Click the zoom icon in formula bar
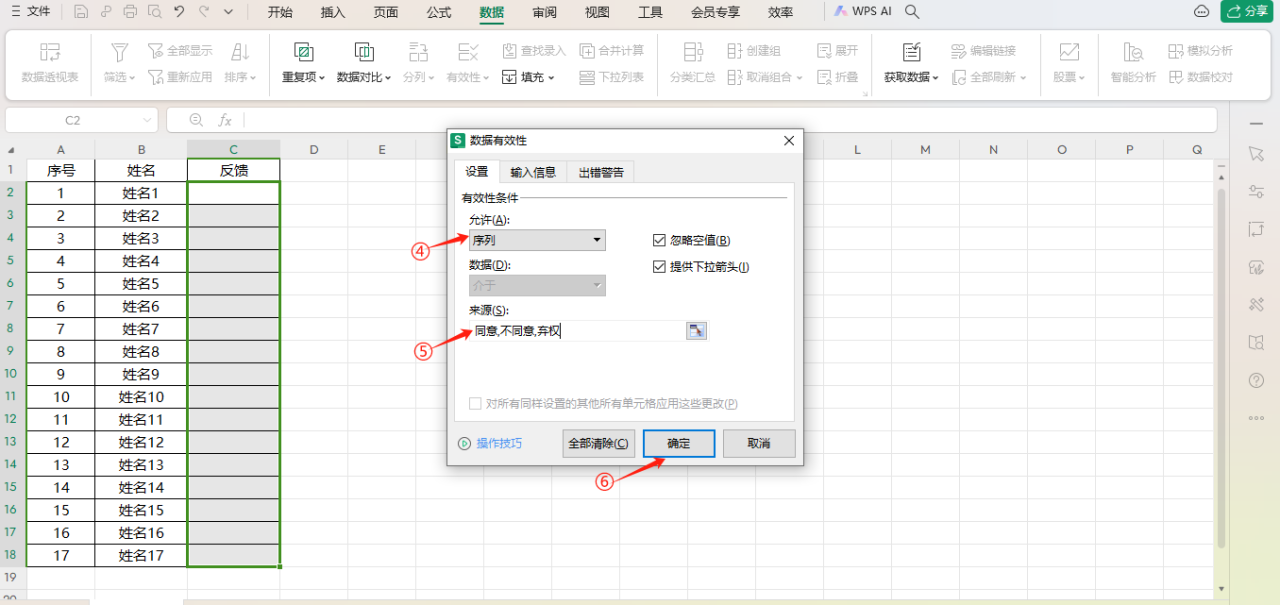Screen dimensions: 1280x605 pos(195,120)
